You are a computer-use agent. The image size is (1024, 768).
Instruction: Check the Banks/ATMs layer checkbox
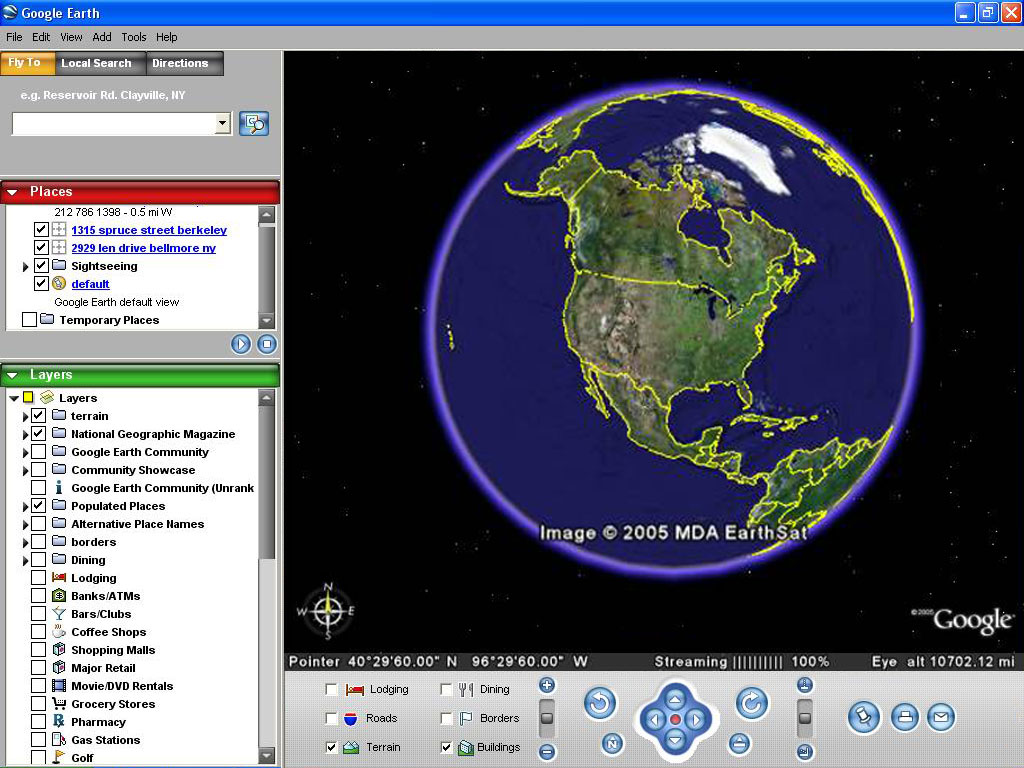coord(39,596)
